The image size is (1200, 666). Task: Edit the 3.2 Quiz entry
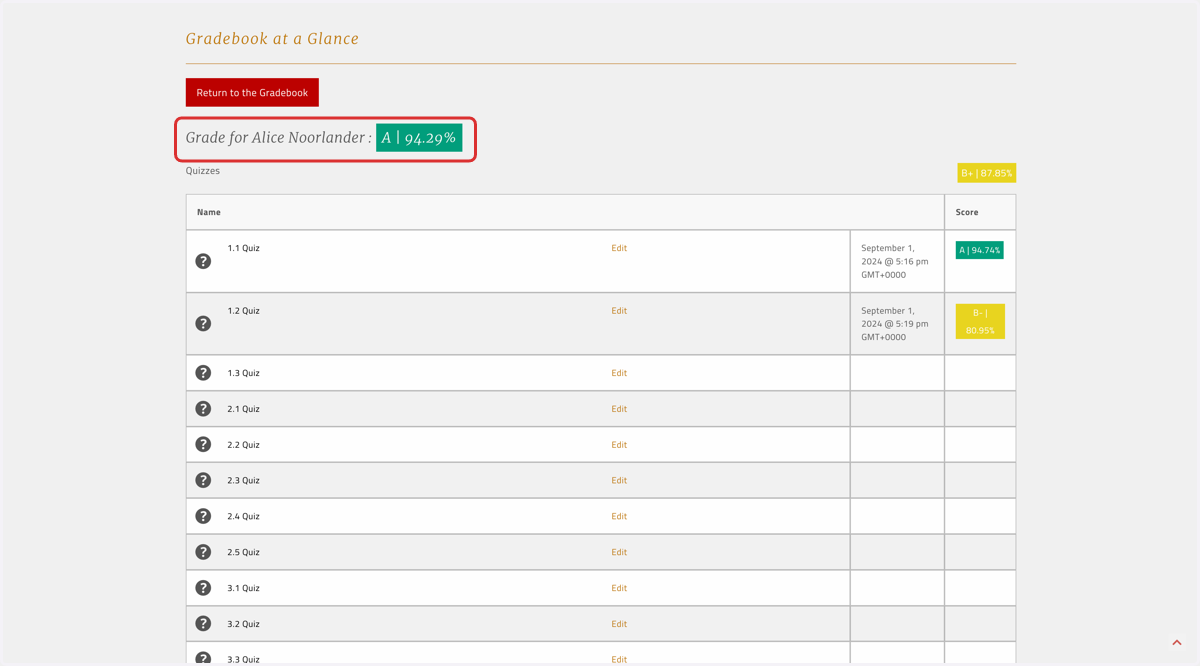click(619, 624)
